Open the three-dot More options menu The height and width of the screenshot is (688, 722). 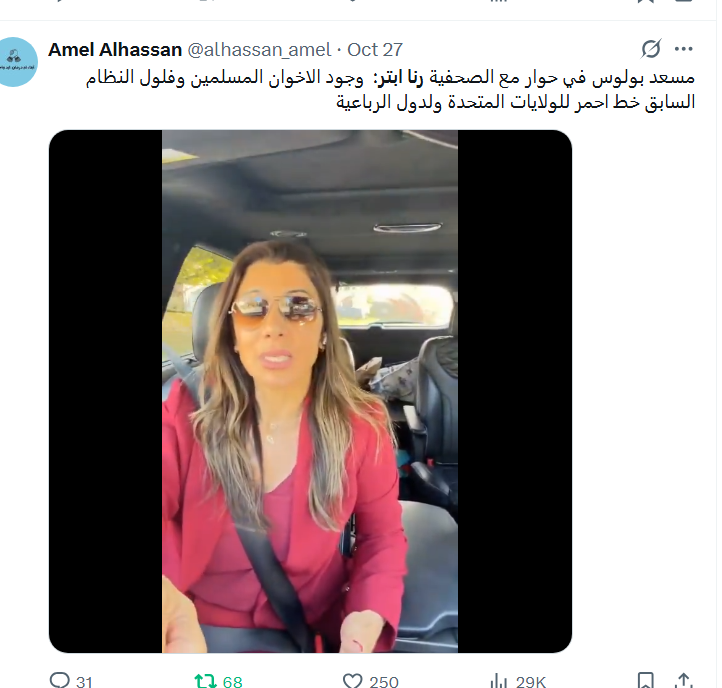pyautogui.click(x=684, y=49)
